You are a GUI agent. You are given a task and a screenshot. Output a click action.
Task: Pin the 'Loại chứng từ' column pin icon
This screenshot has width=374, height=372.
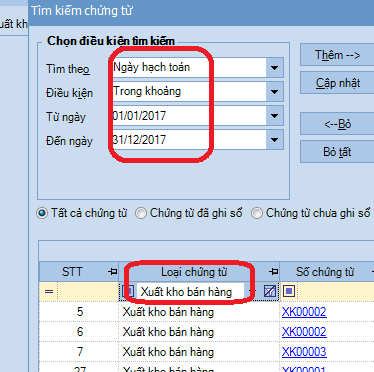pyautogui.click(x=273, y=272)
